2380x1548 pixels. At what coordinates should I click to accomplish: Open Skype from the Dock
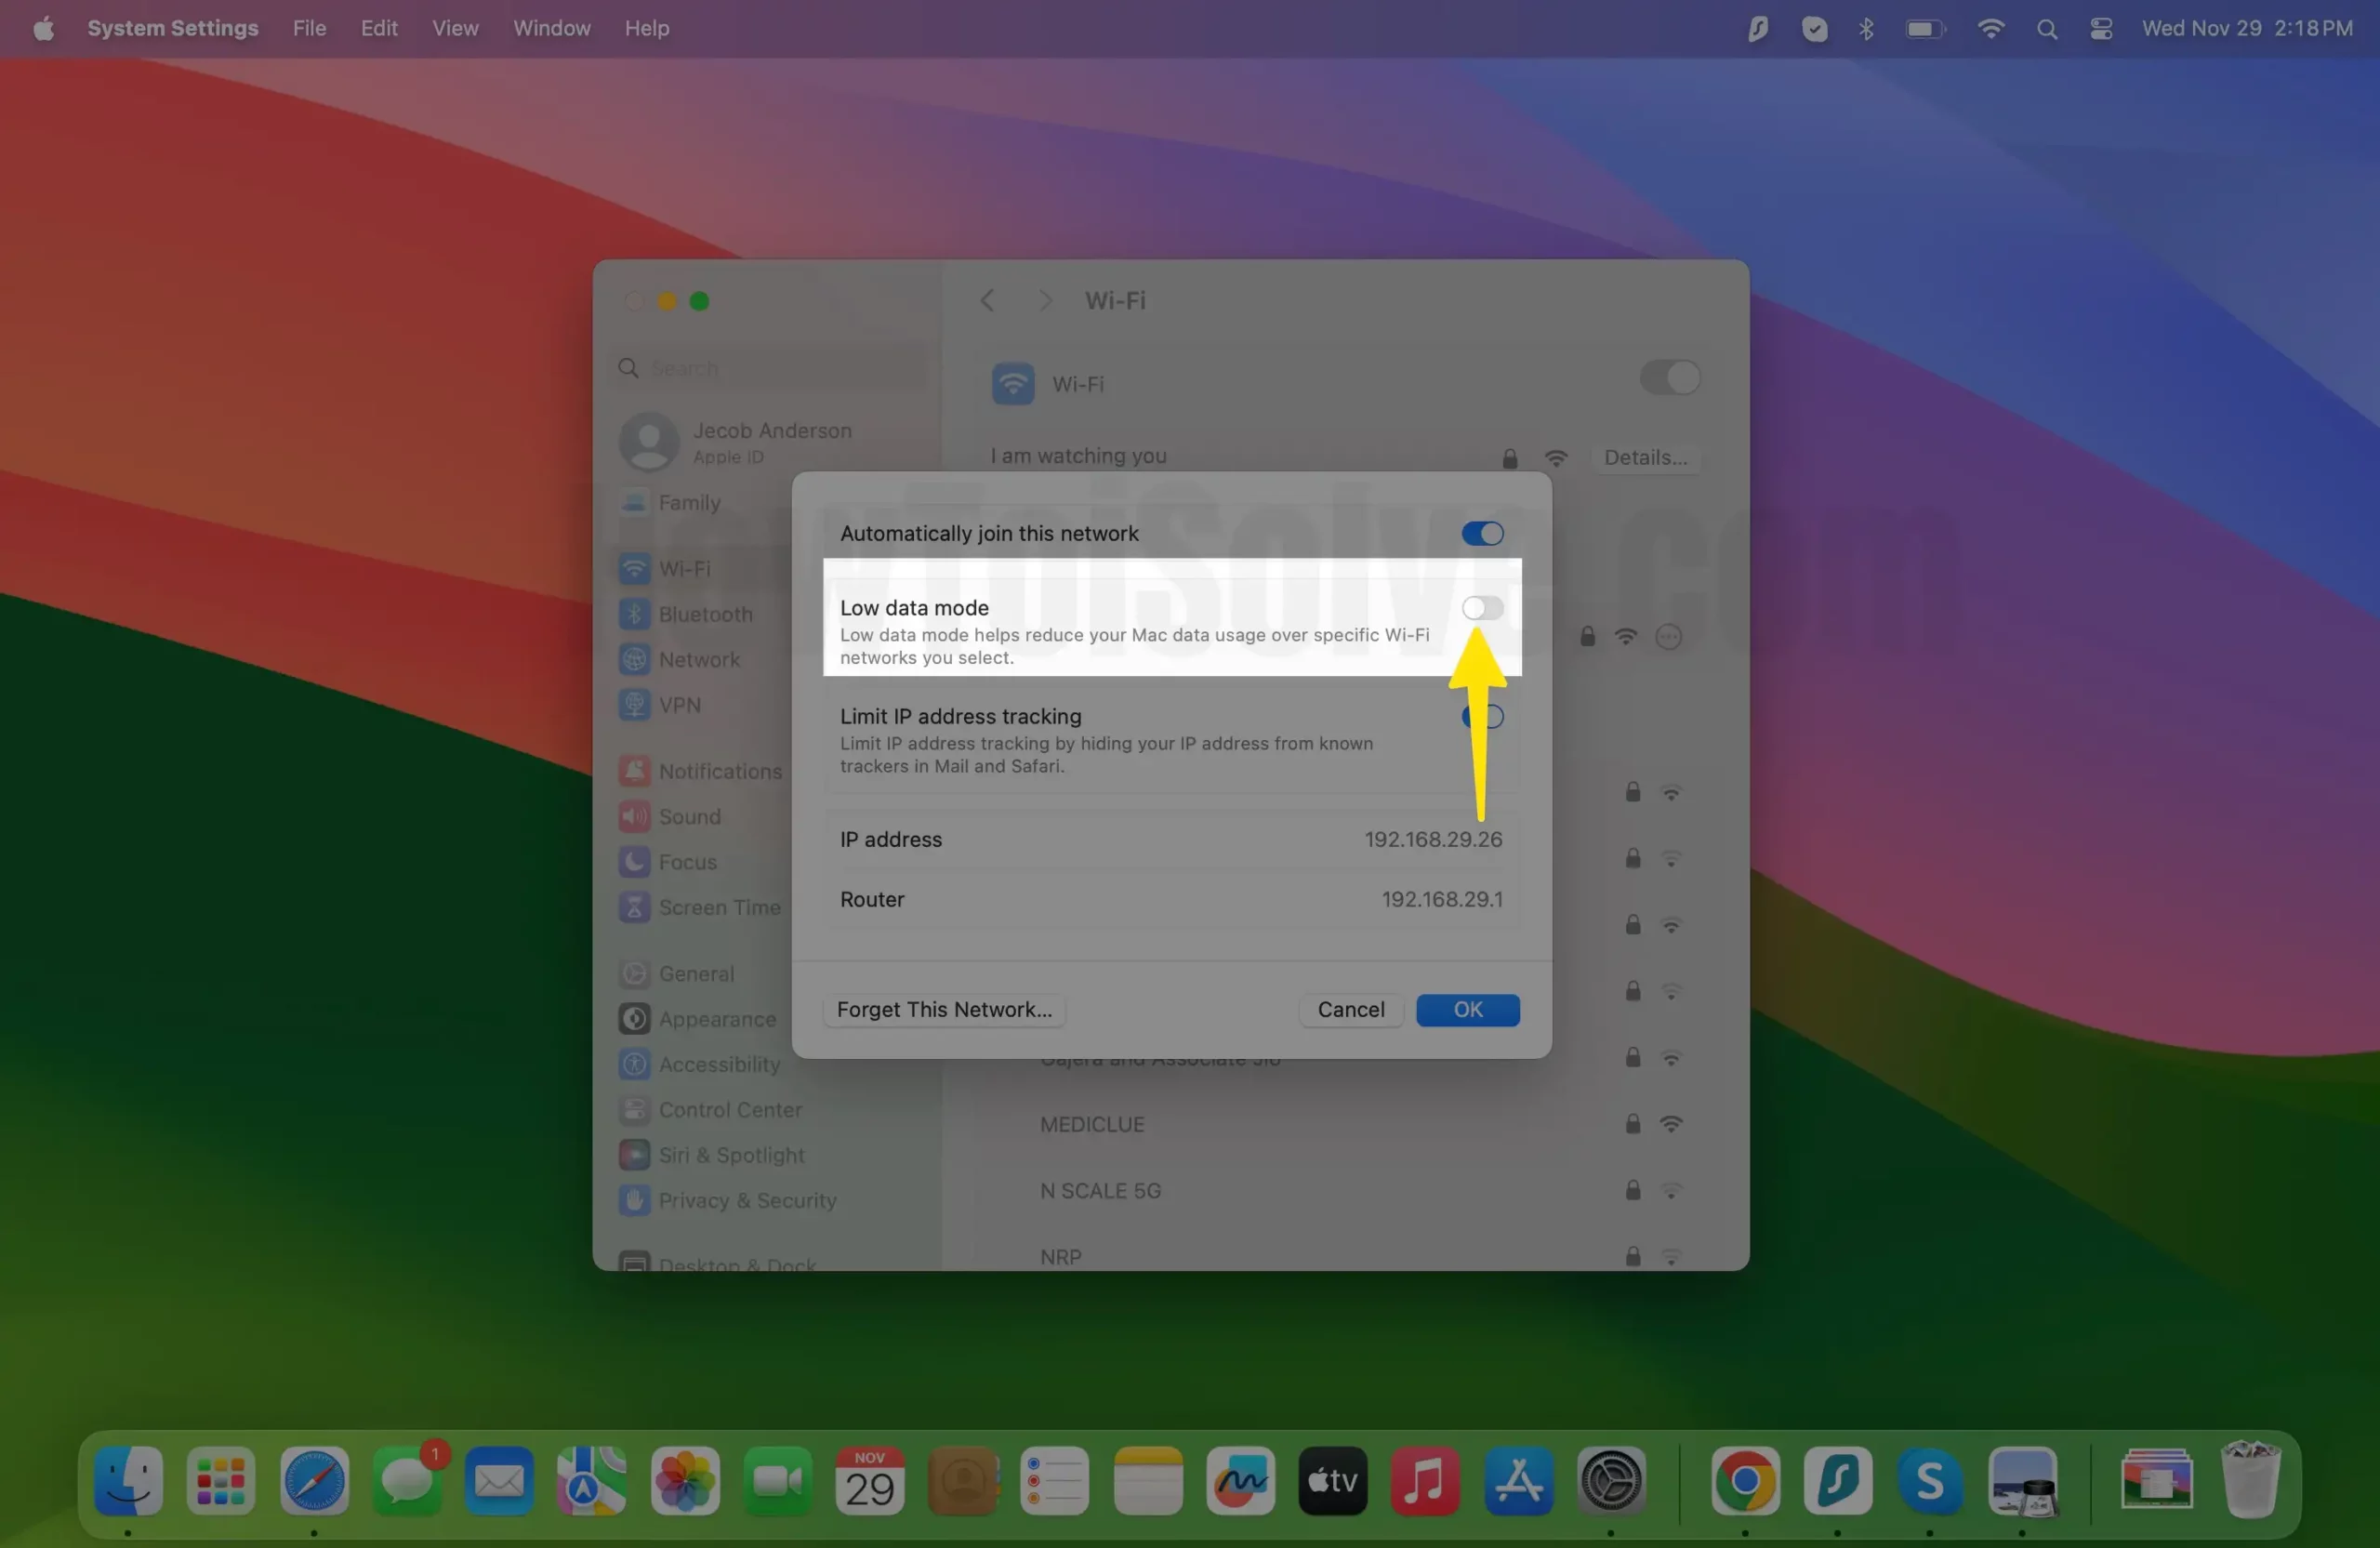point(1929,1479)
